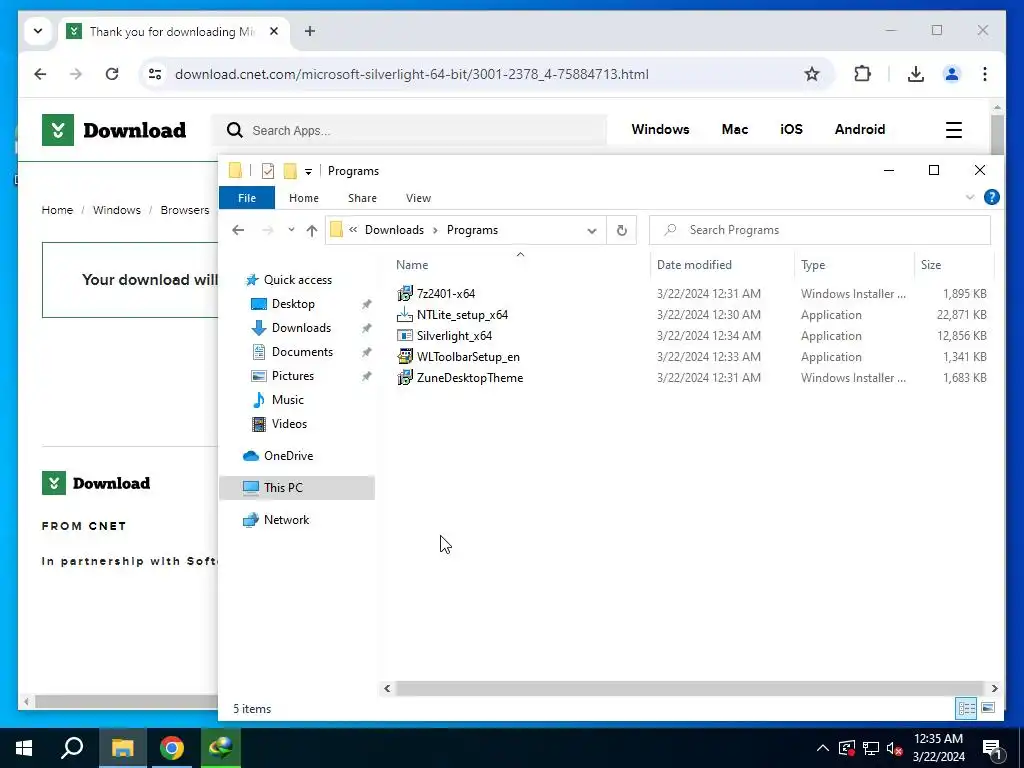Click the Explorer horizontal scrollbar
The image size is (1024, 768).
pyautogui.click(x=690, y=688)
